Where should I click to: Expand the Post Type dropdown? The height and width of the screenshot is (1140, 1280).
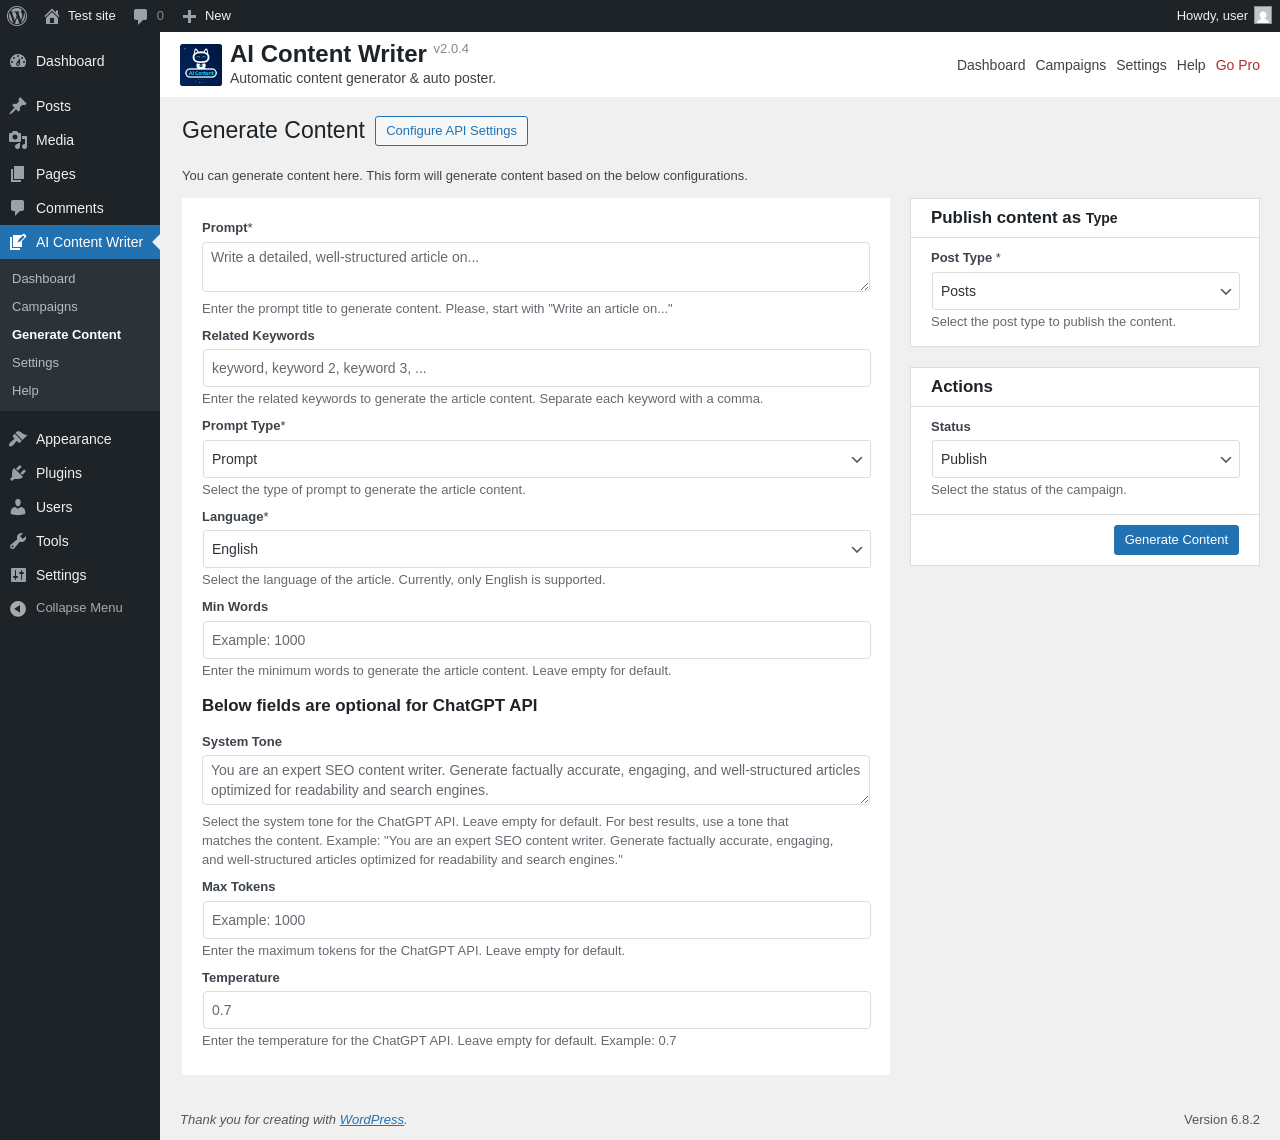pyautogui.click(x=1086, y=291)
